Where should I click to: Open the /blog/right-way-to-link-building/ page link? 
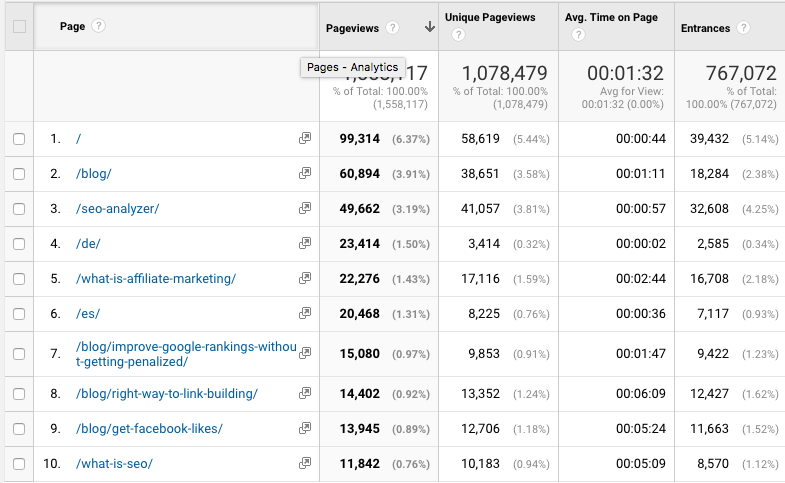pyautogui.click(x=167, y=393)
